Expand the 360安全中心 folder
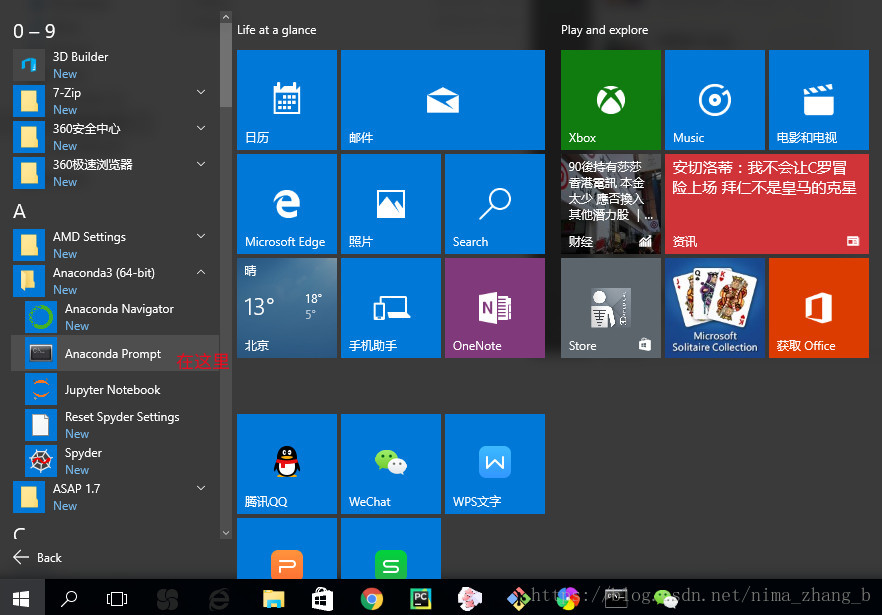 point(201,128)
